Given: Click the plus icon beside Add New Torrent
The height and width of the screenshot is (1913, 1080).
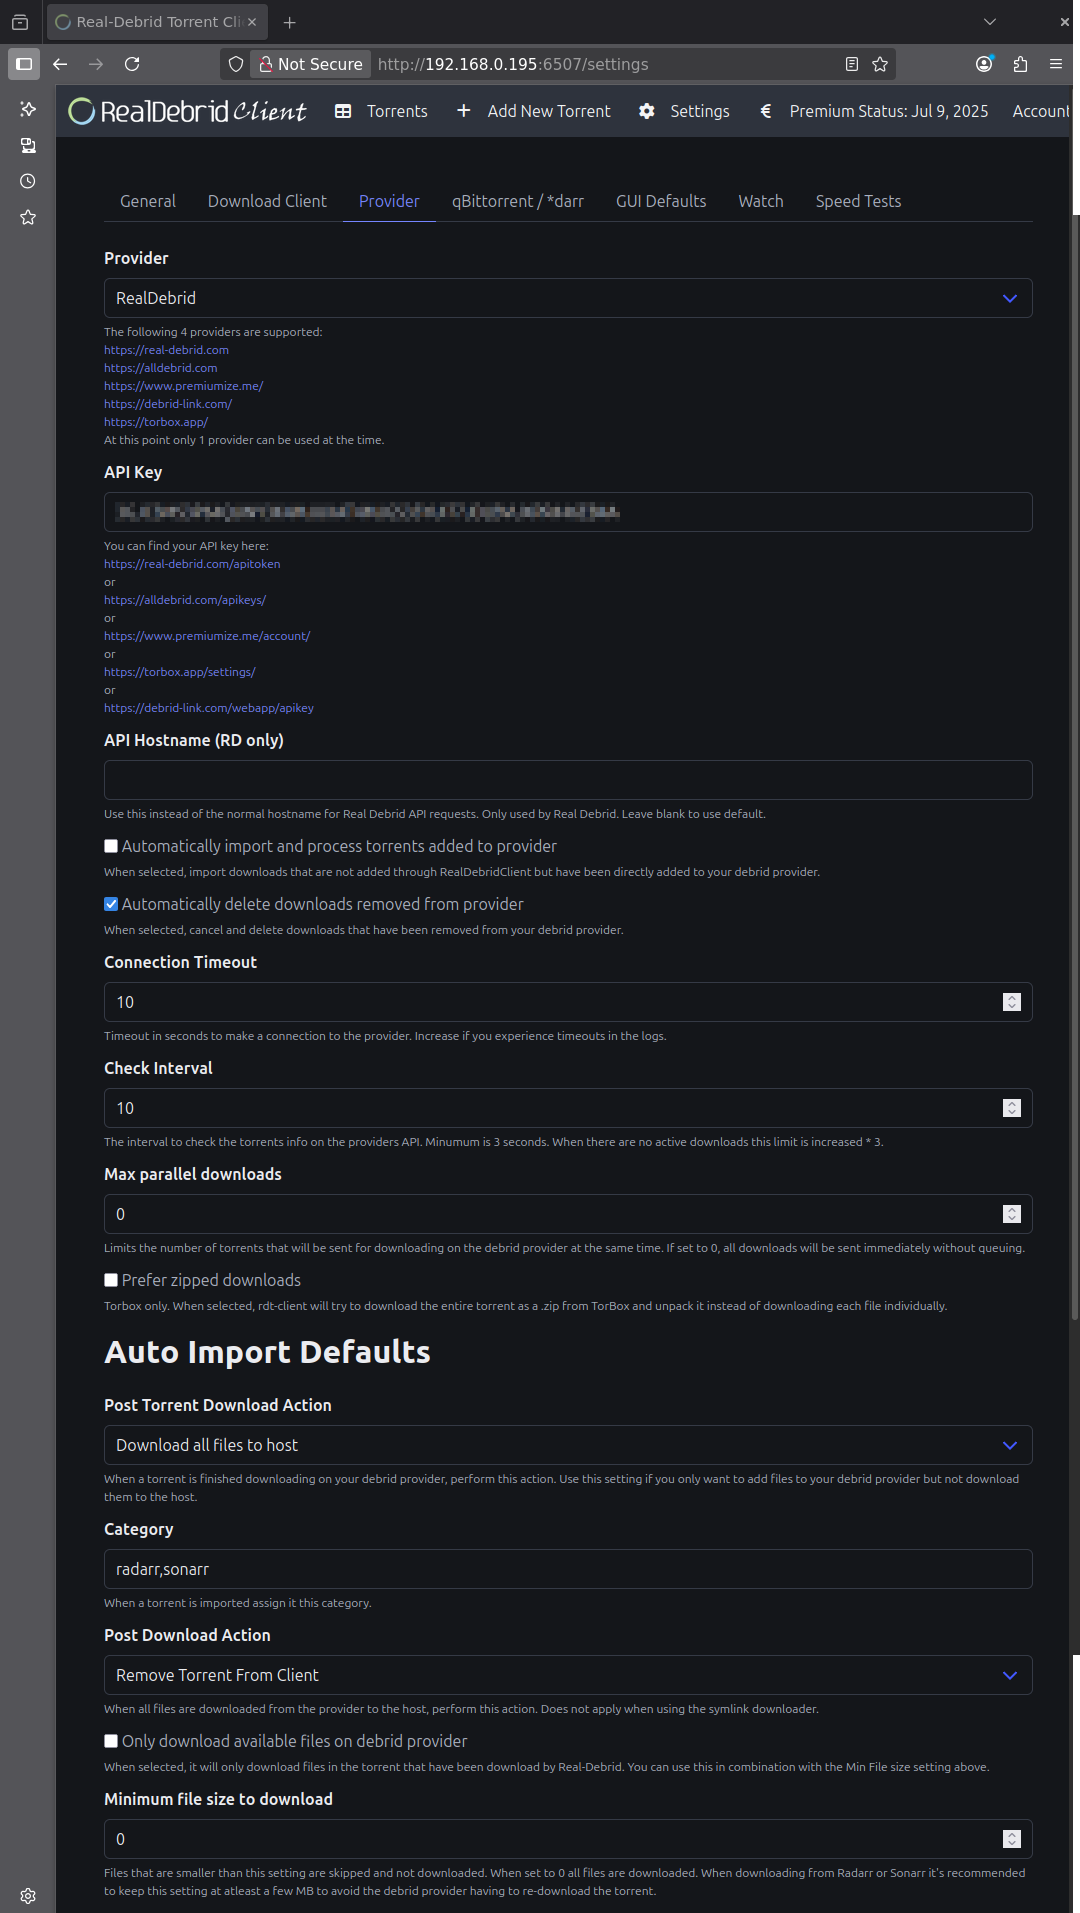Looking at the screenshot, I should 464,111.
